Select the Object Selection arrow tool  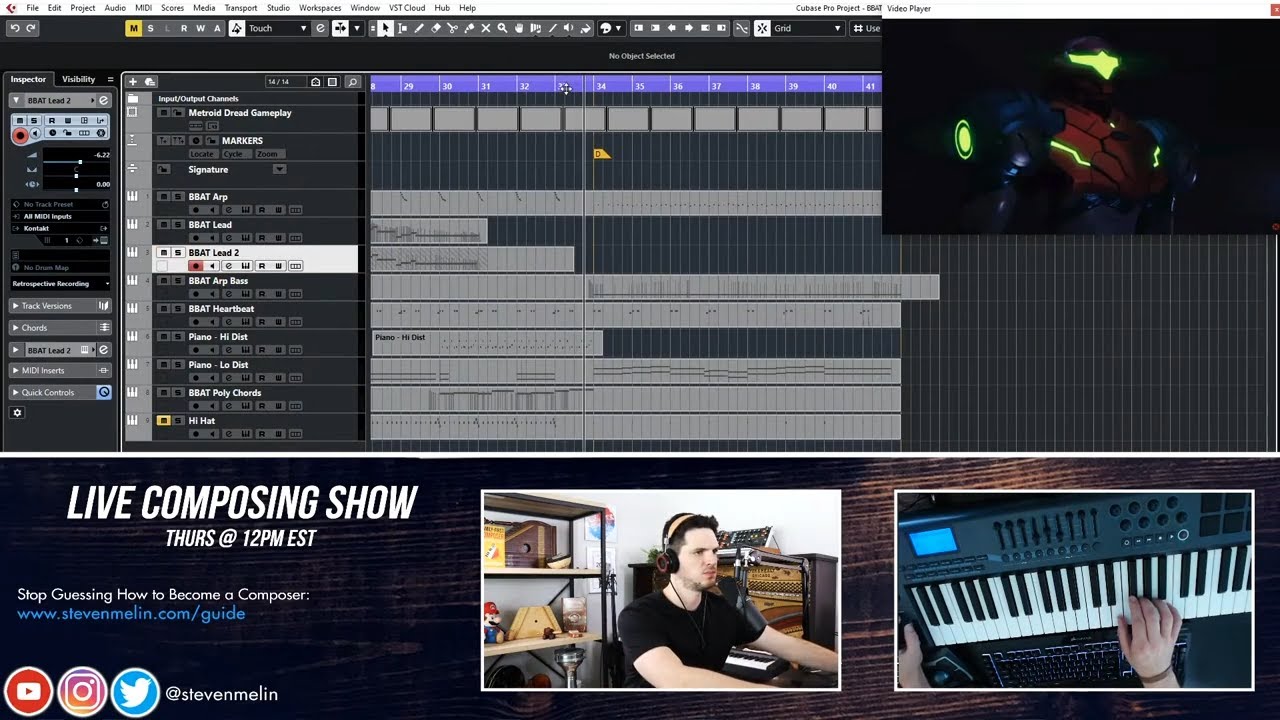pos(386,28)
